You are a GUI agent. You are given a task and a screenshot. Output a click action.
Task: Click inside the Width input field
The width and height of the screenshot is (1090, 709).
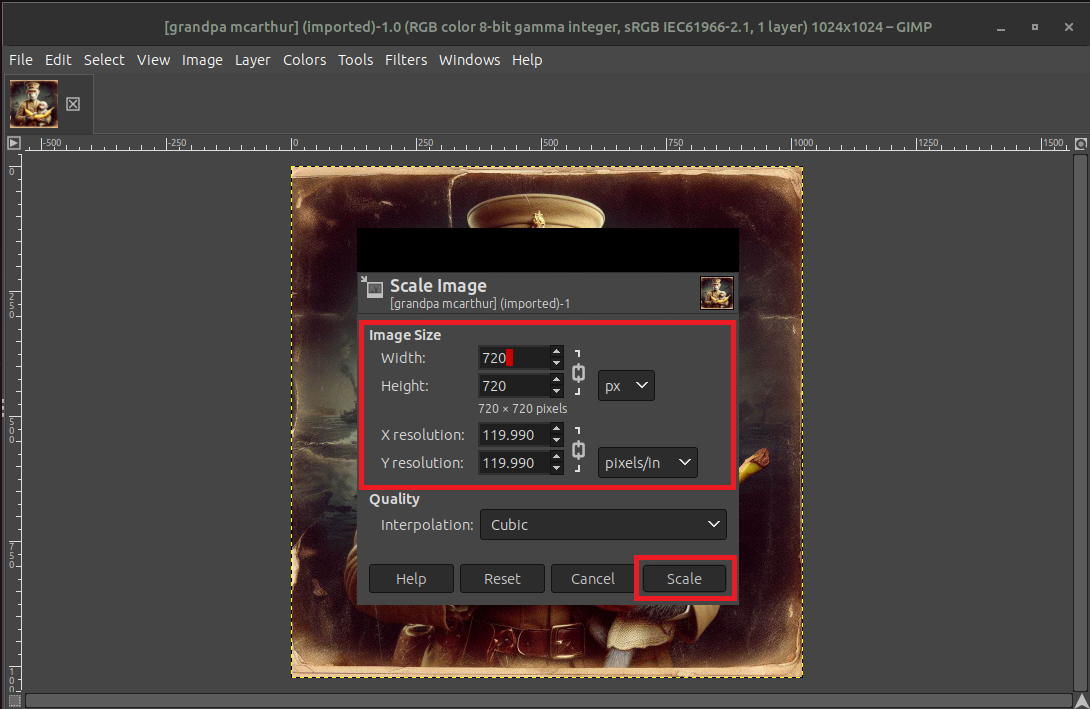510,357
